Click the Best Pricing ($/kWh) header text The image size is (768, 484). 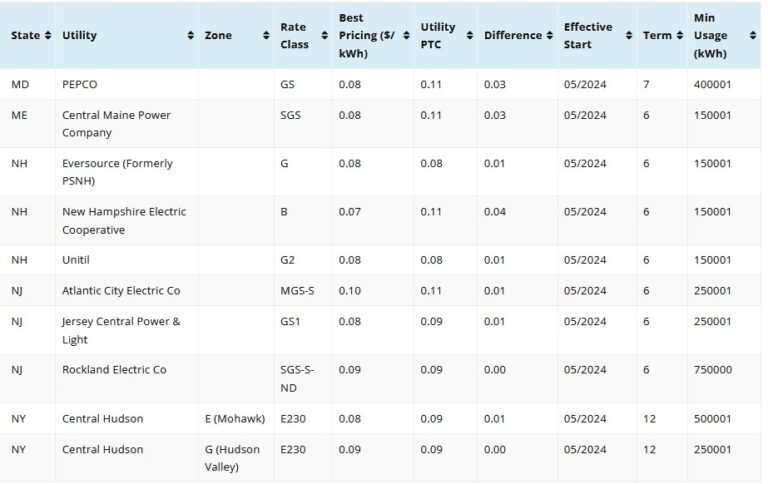pos(365,36)
